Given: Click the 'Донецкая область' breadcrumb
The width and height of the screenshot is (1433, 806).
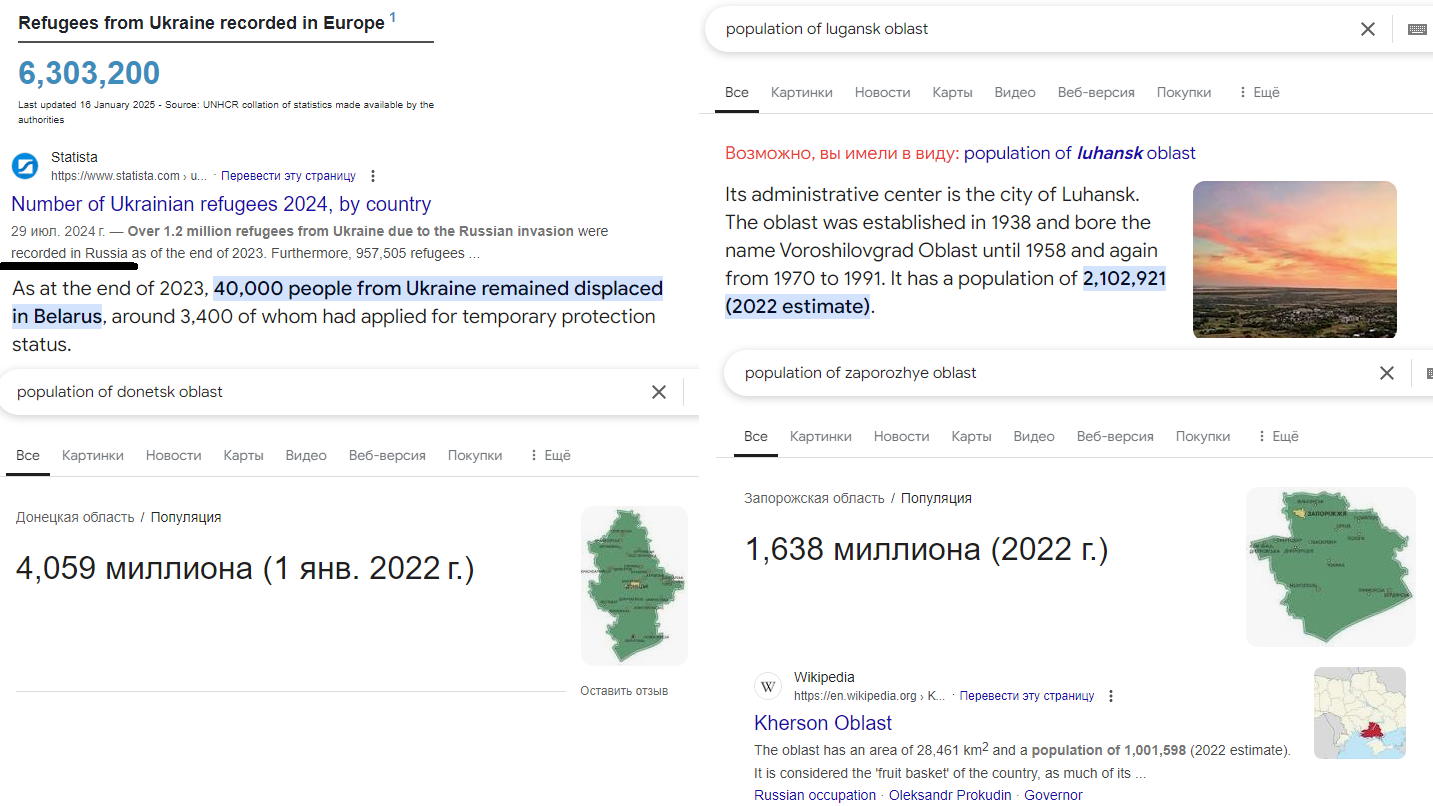Looking at the screenshot, I should pos(75,517).
